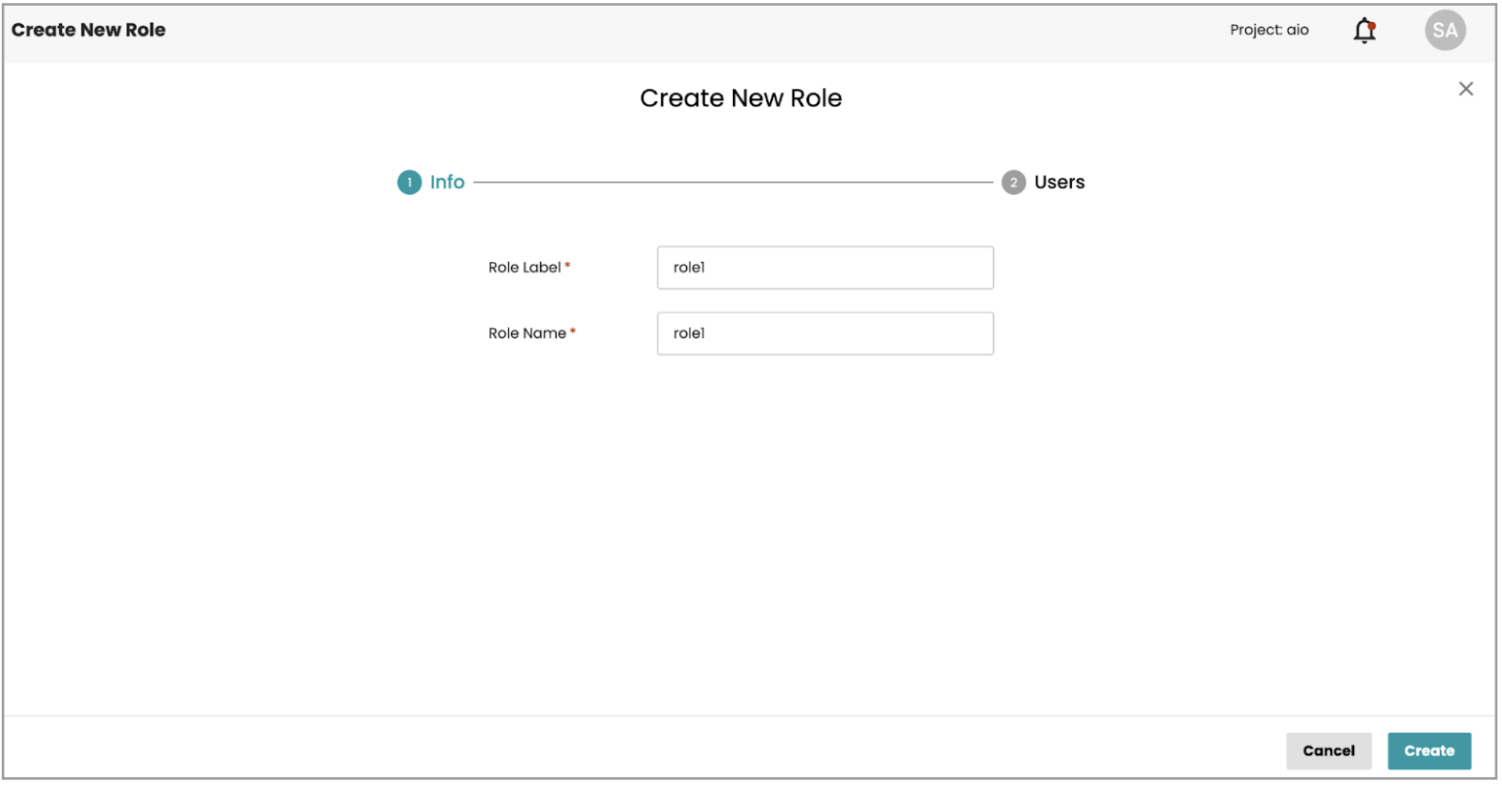This screenshot has height=786, width=1502.
Task: Open the notifications bell icon
Action: 1364,30
